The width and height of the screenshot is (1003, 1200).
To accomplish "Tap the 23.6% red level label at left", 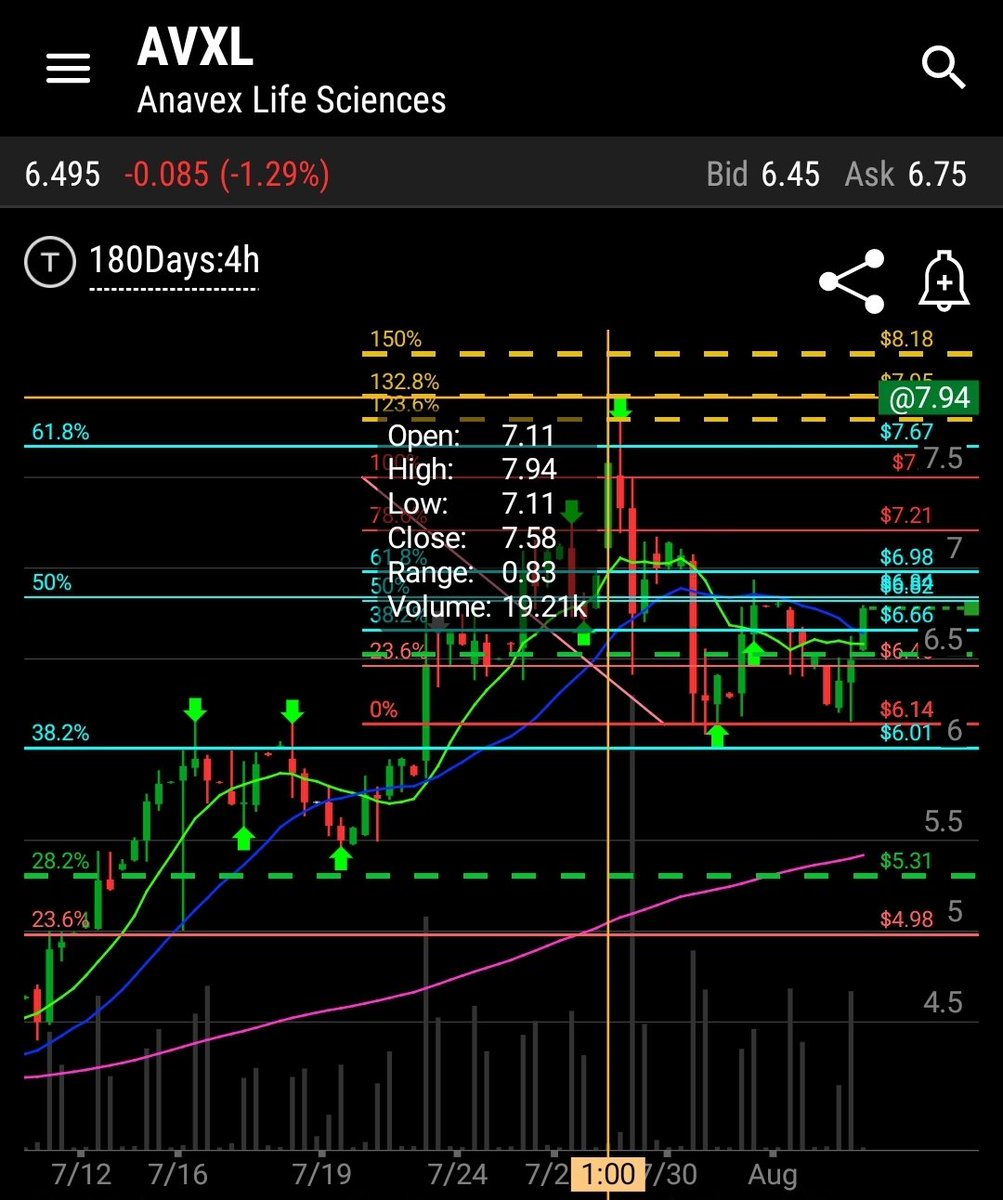I will 60,919.
